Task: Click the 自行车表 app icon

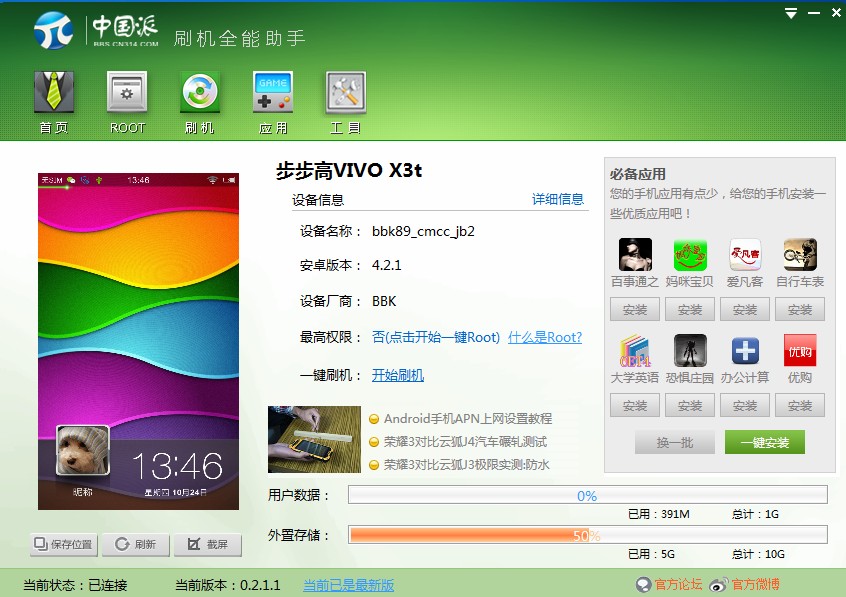Action: click(800, 254)
